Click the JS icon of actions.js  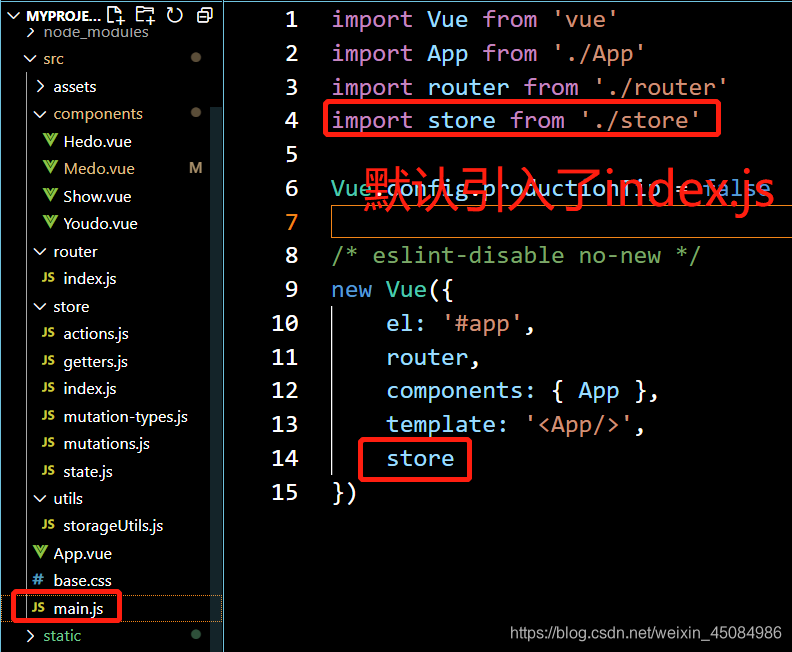(x=48, y=332)
